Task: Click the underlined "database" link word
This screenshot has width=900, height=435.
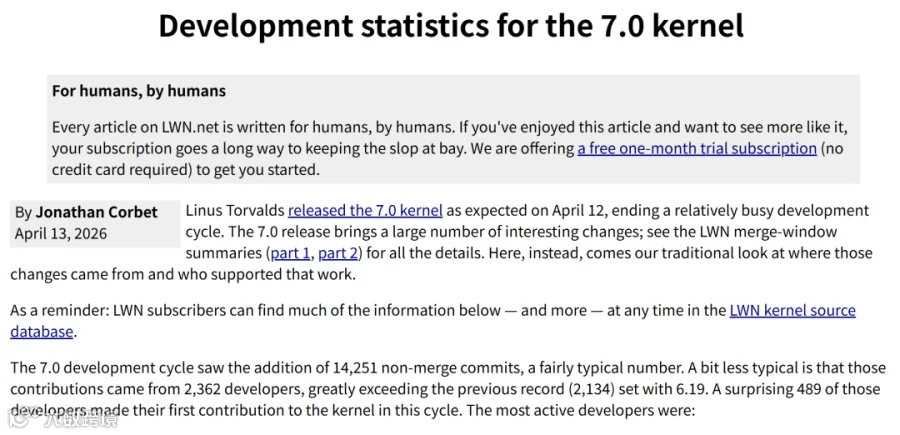Action: click(41, 332)
